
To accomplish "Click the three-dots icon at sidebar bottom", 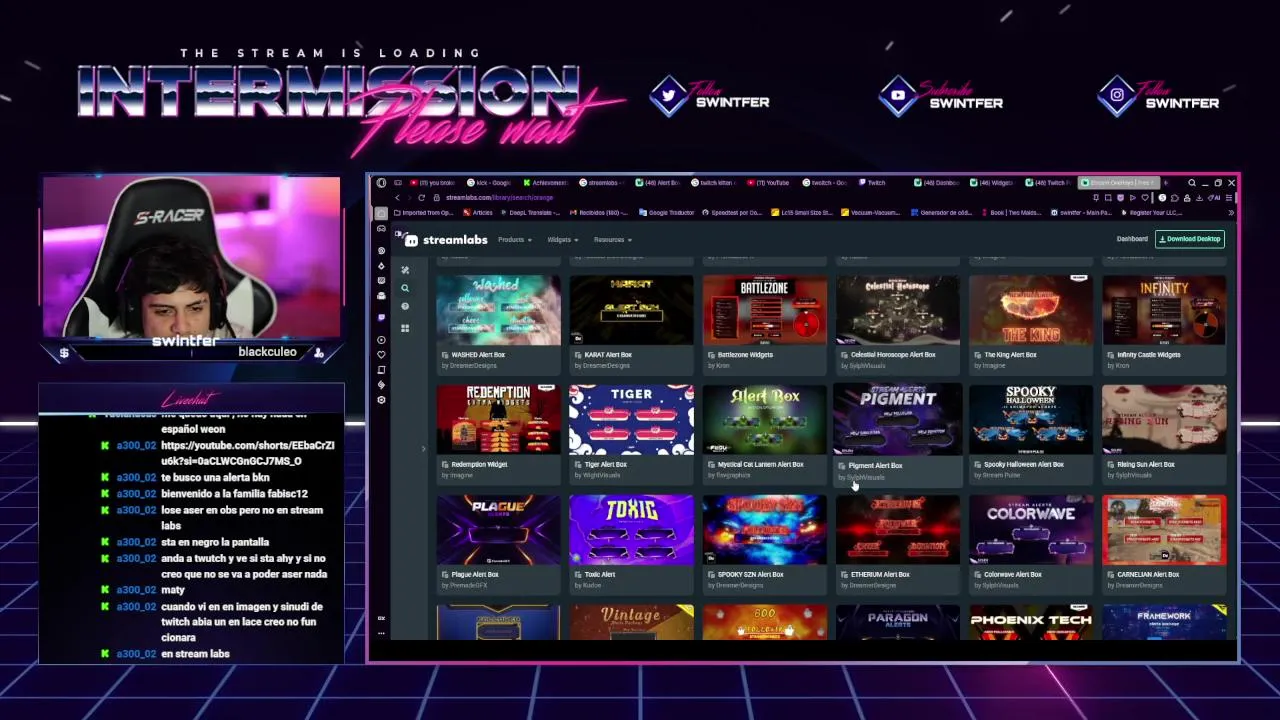I will (x=381, y=632).
